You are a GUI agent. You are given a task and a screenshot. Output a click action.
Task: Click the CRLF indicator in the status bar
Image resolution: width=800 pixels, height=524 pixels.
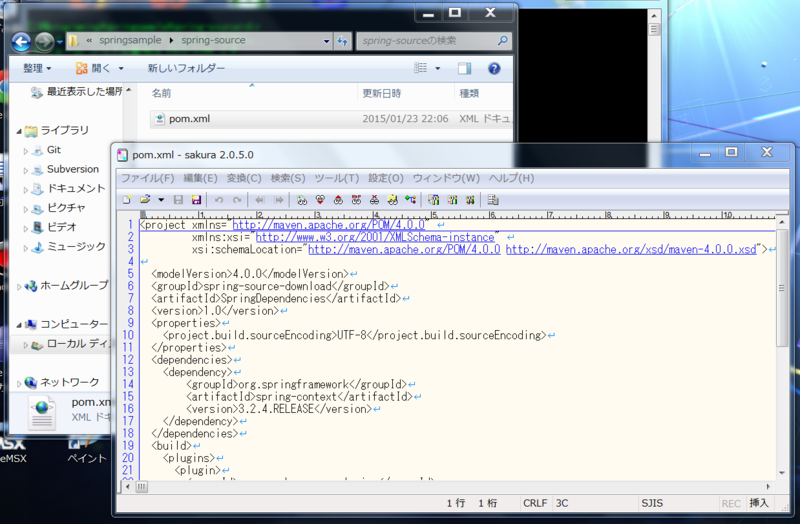coord(535,503)
